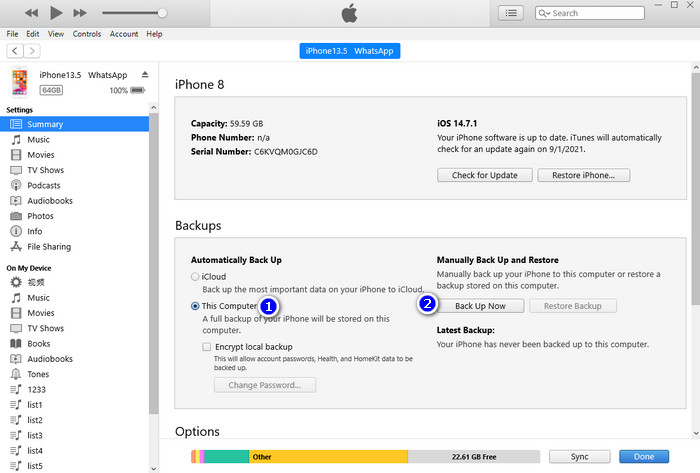Image resolution: width=700 pixels, height=473 pixels.
Task: Select Summary in Settings sidebar
Action: point(74,124)
